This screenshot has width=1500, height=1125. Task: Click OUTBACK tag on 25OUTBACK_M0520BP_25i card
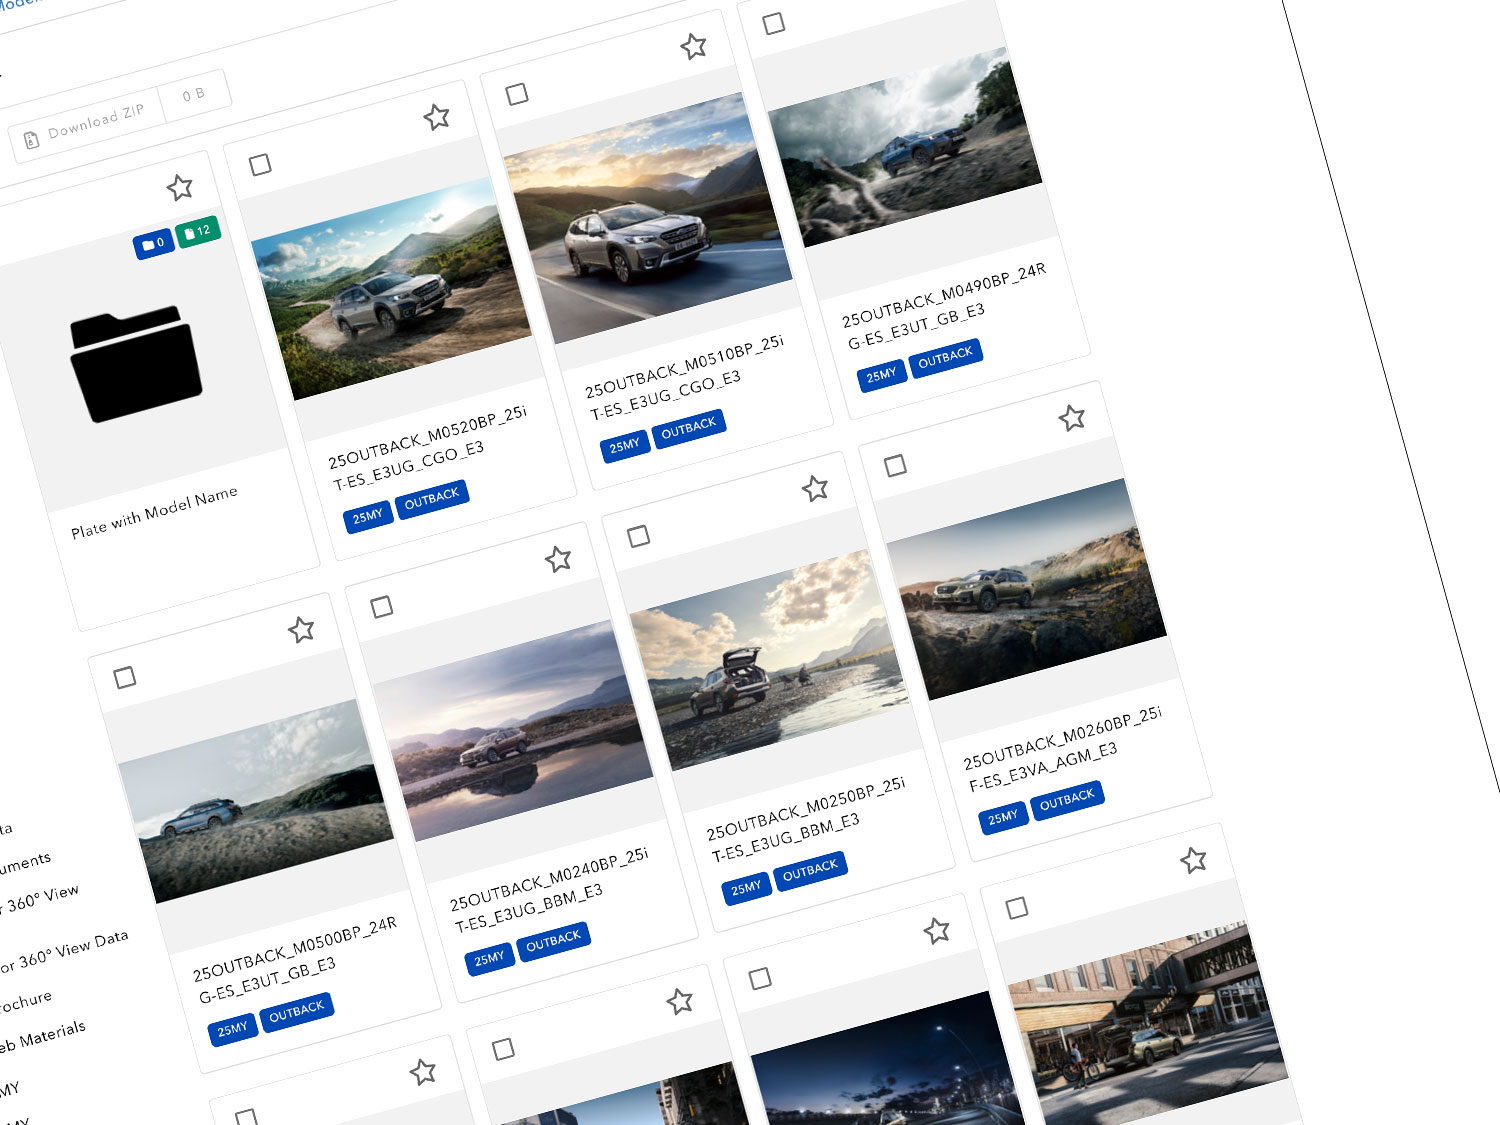[432, 498]
